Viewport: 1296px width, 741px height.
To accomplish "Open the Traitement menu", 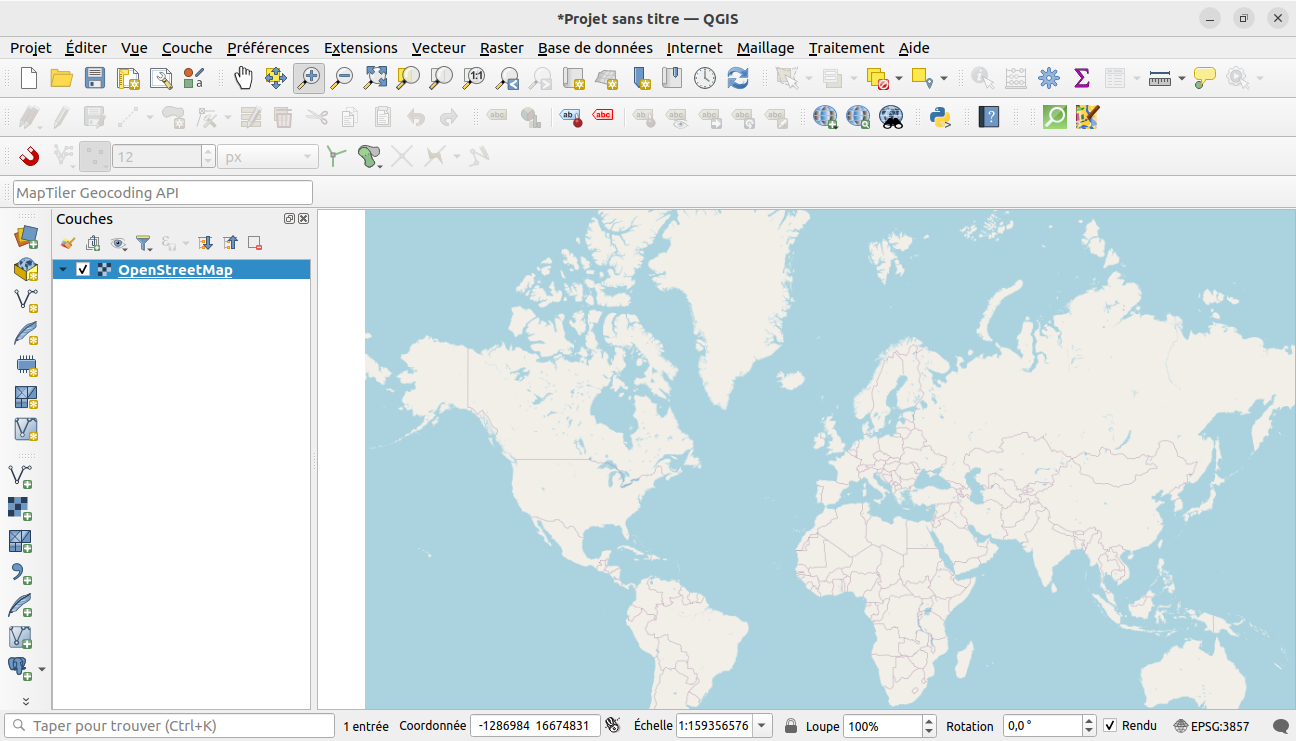I will coord(847,48).
